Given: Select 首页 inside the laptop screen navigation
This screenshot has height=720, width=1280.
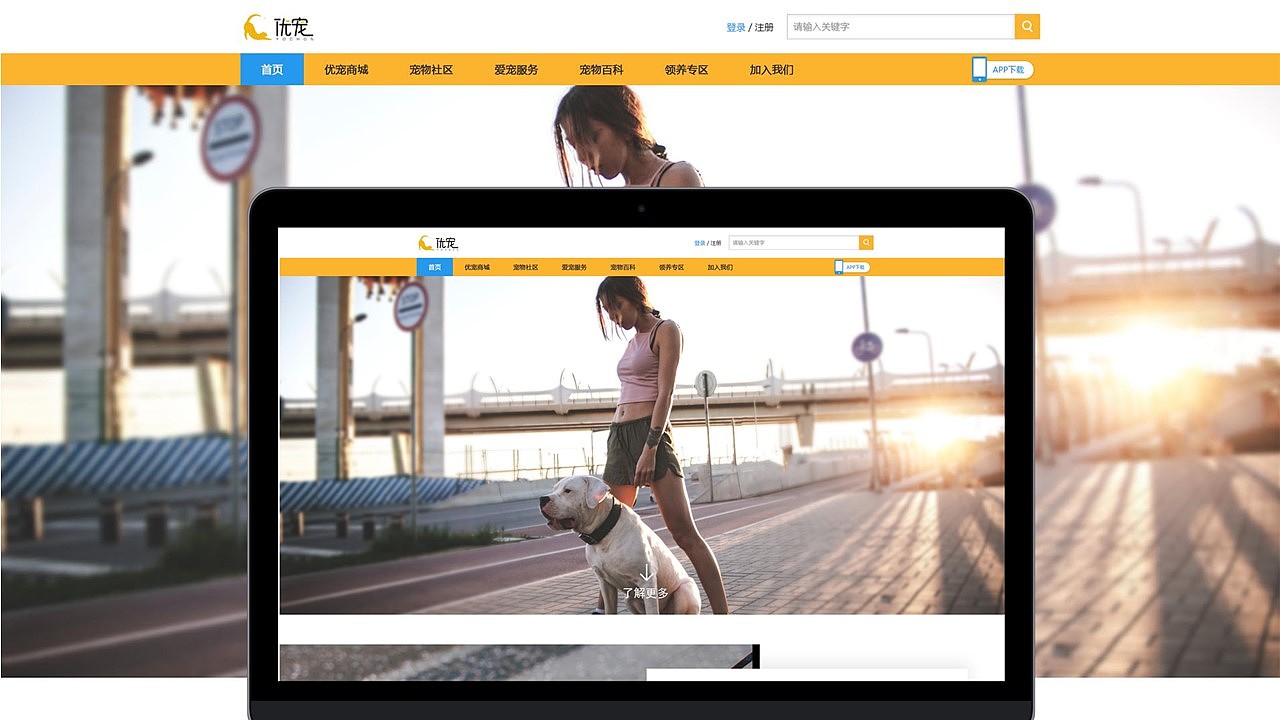Looking at the screenshot, I should (x=435, y=267).
